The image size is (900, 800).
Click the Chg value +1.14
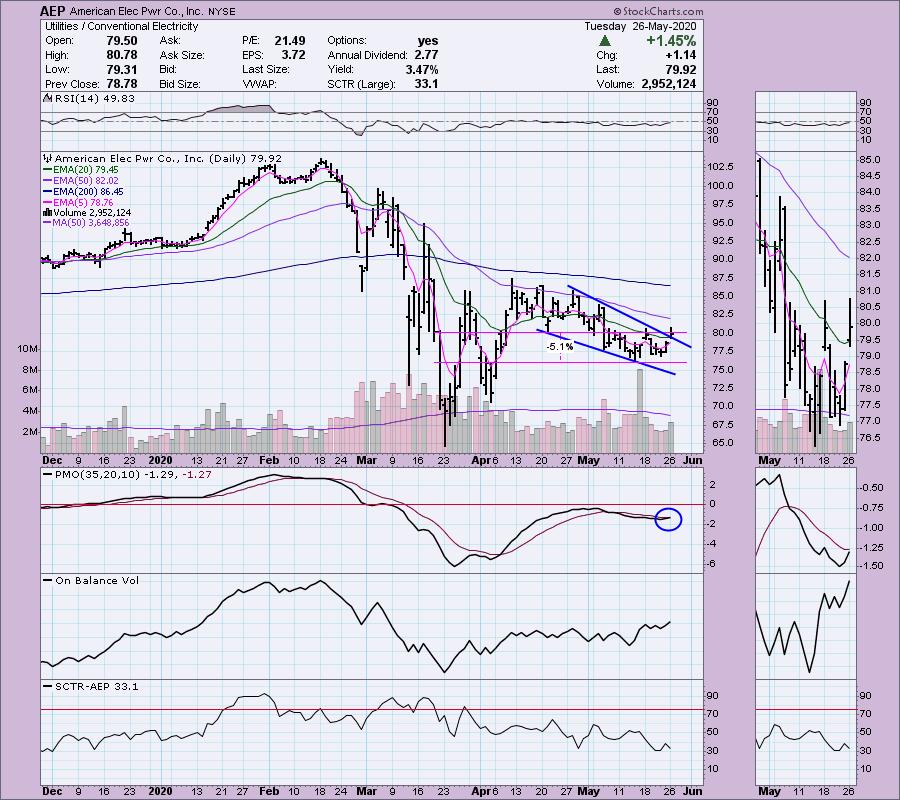(x=680, y=55)
